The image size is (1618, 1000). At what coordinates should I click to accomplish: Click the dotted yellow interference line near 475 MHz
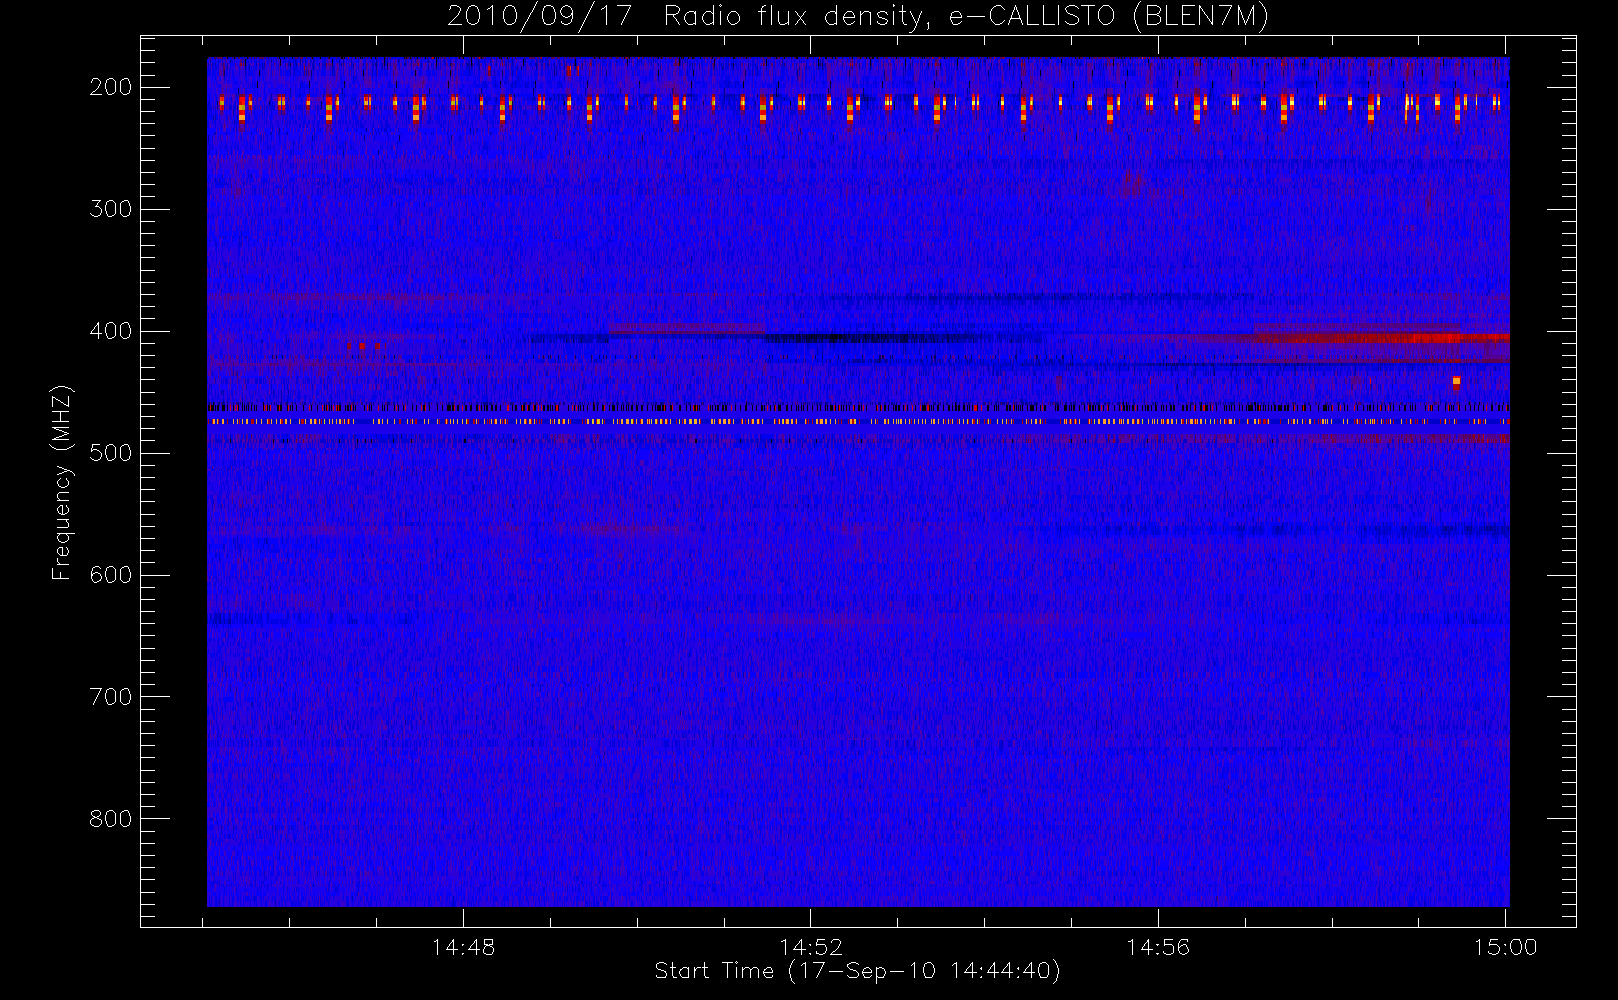point(858,422)
